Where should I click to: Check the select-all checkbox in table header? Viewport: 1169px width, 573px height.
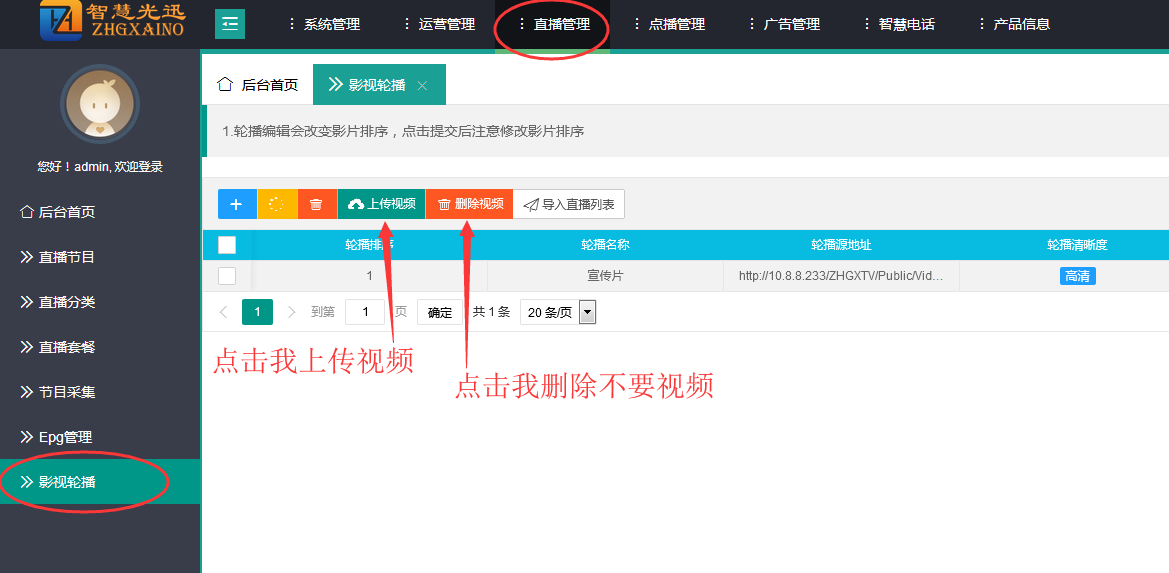click(x=227, y=245)
